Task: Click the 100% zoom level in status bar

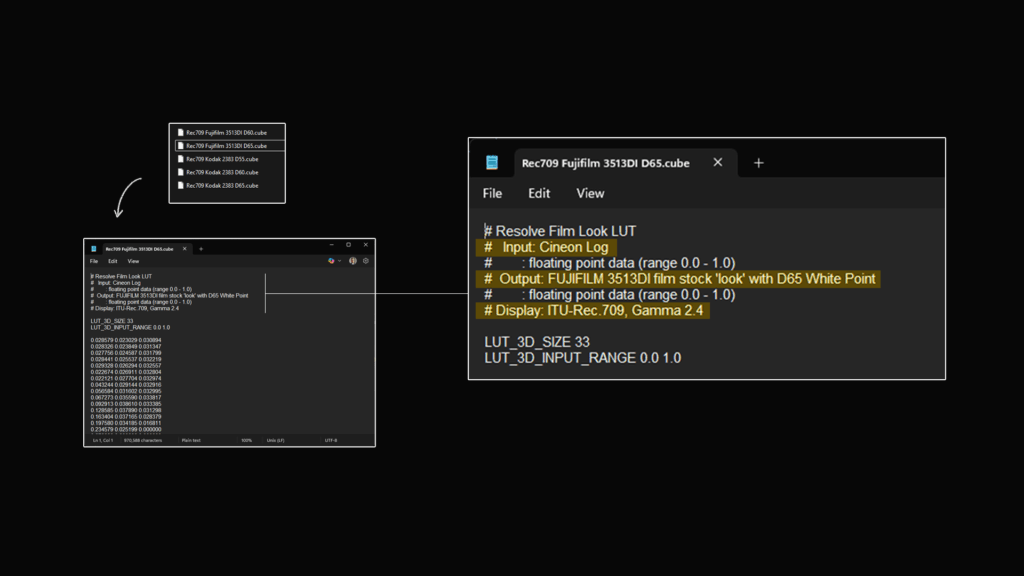Action: click(x=246, y=440)
